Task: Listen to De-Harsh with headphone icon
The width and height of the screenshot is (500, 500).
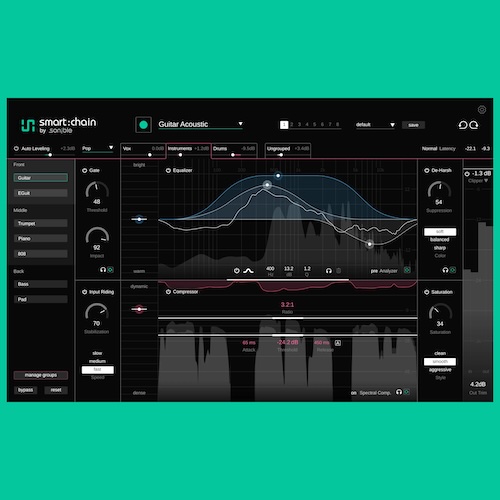Action: point(445,270)
